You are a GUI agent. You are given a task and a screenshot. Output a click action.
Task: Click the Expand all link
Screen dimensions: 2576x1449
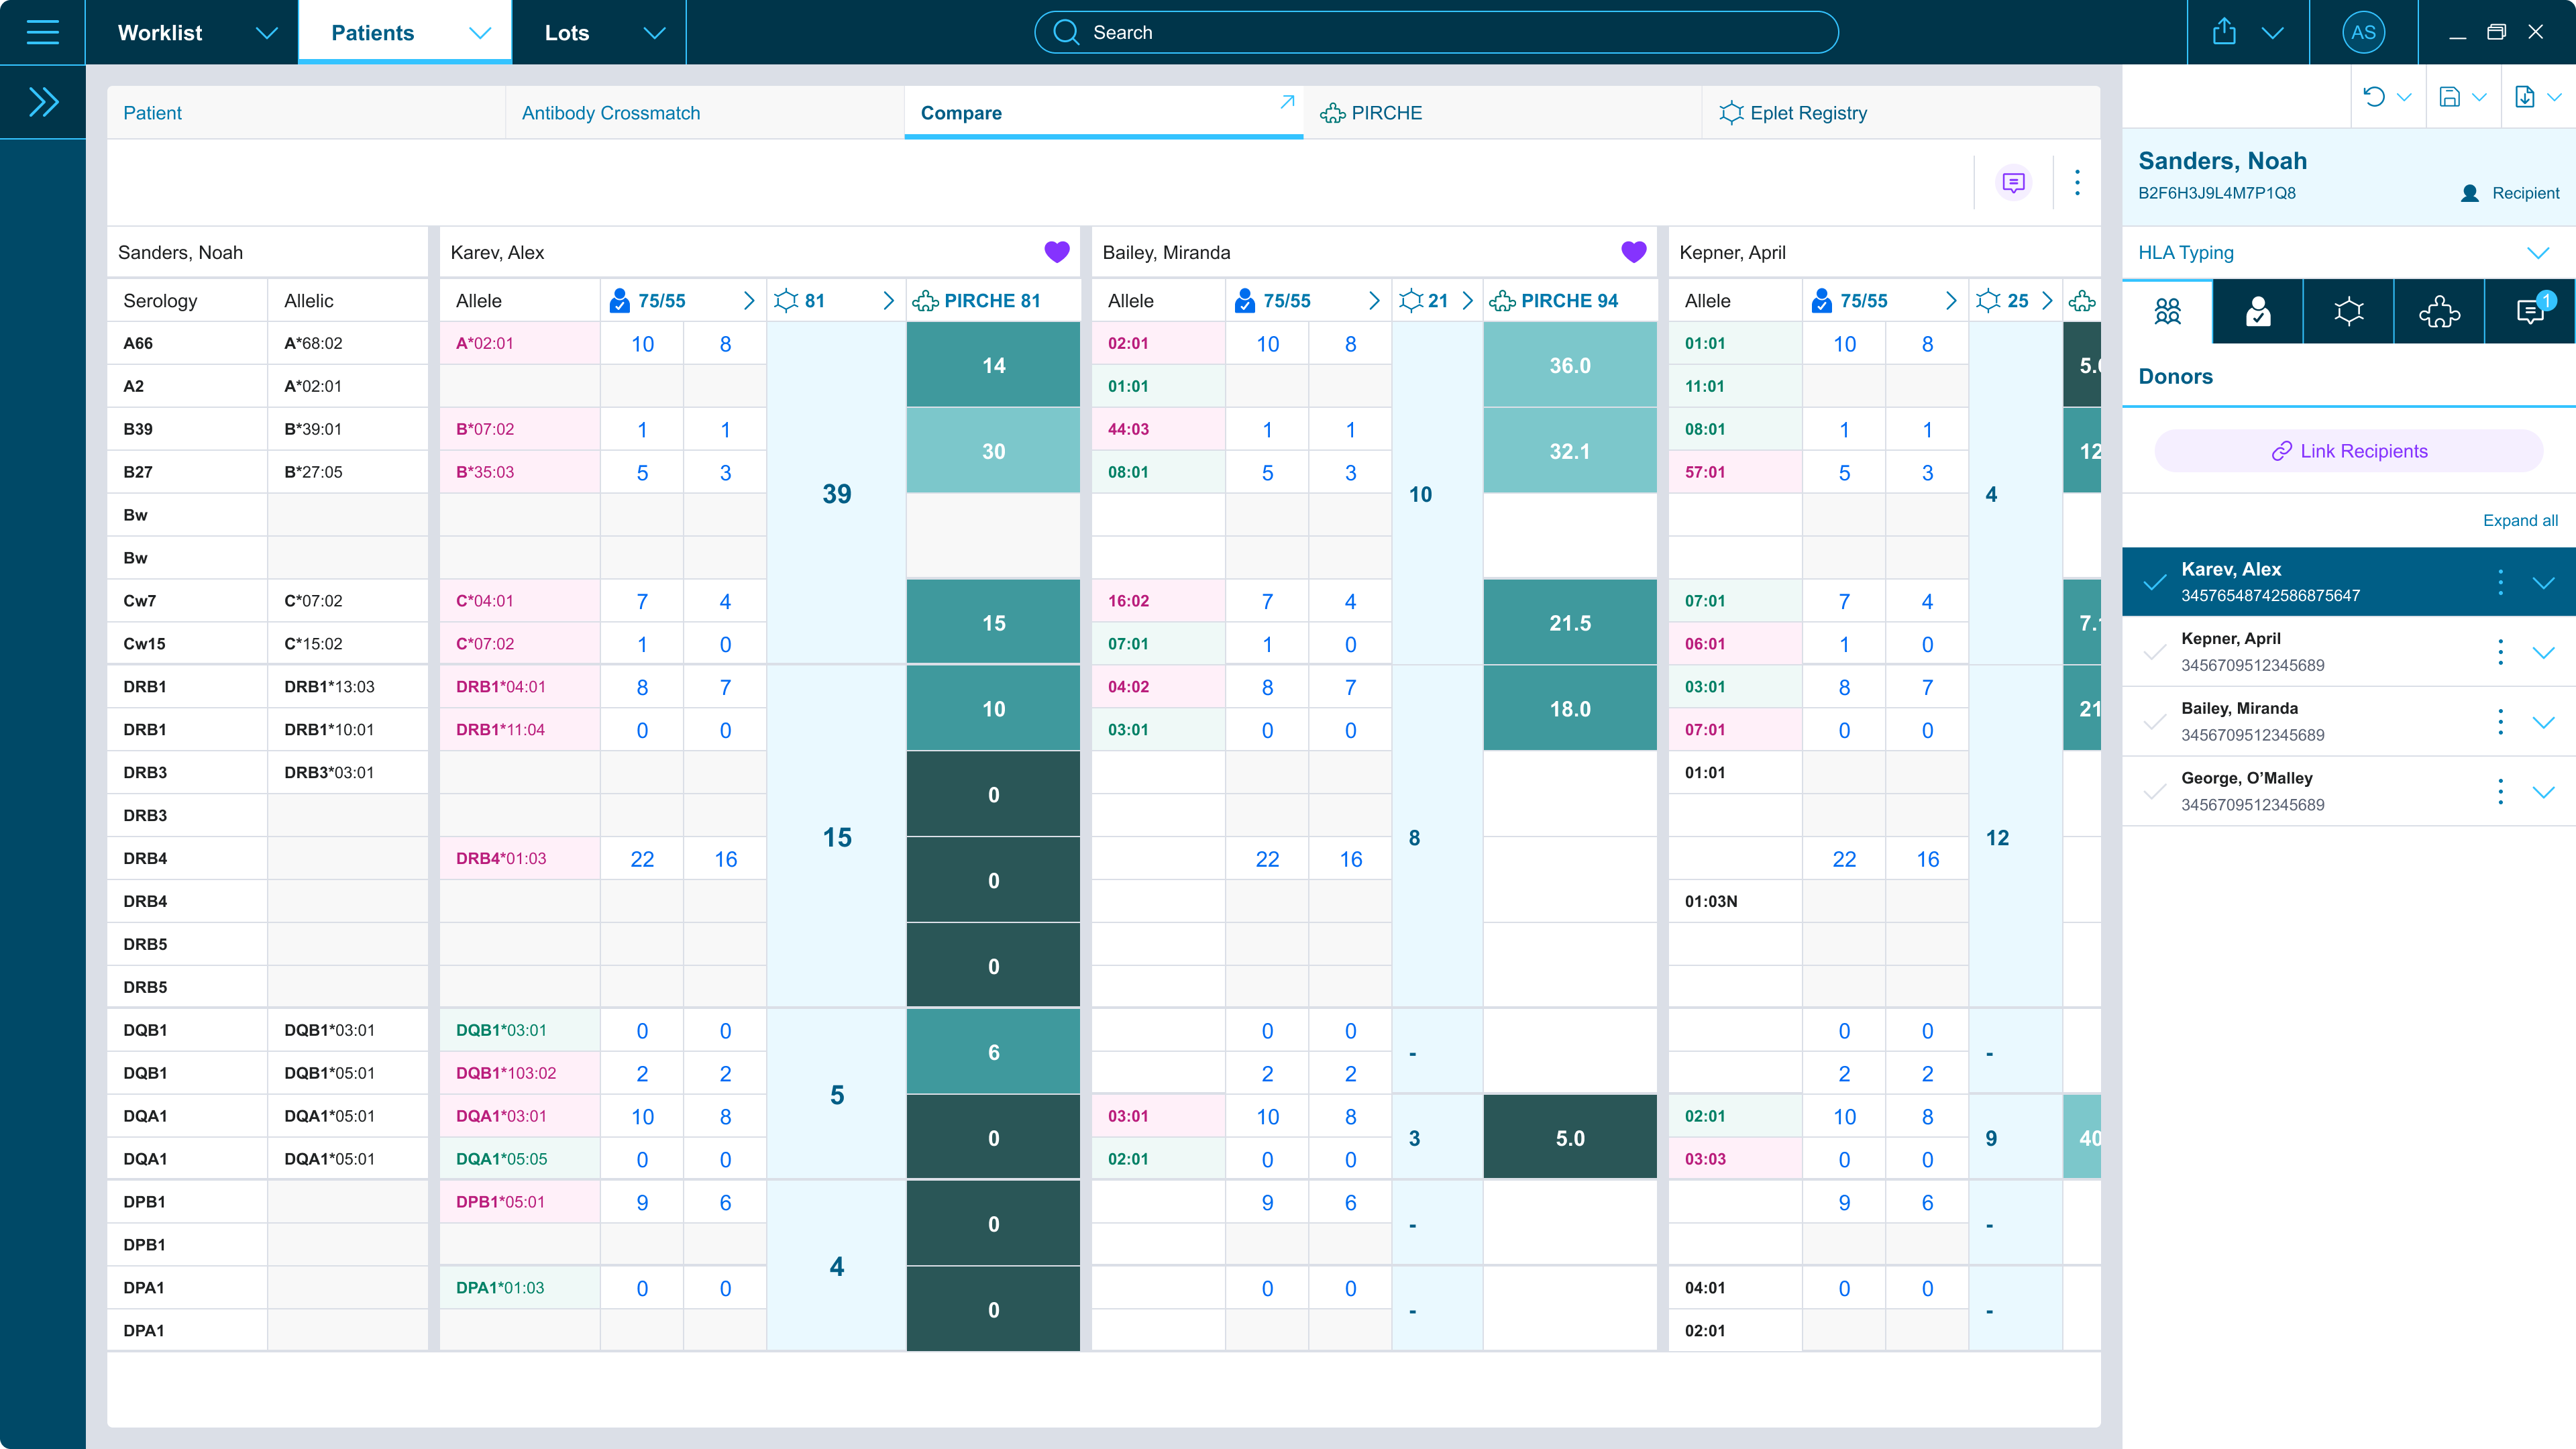coord(2519,520)
